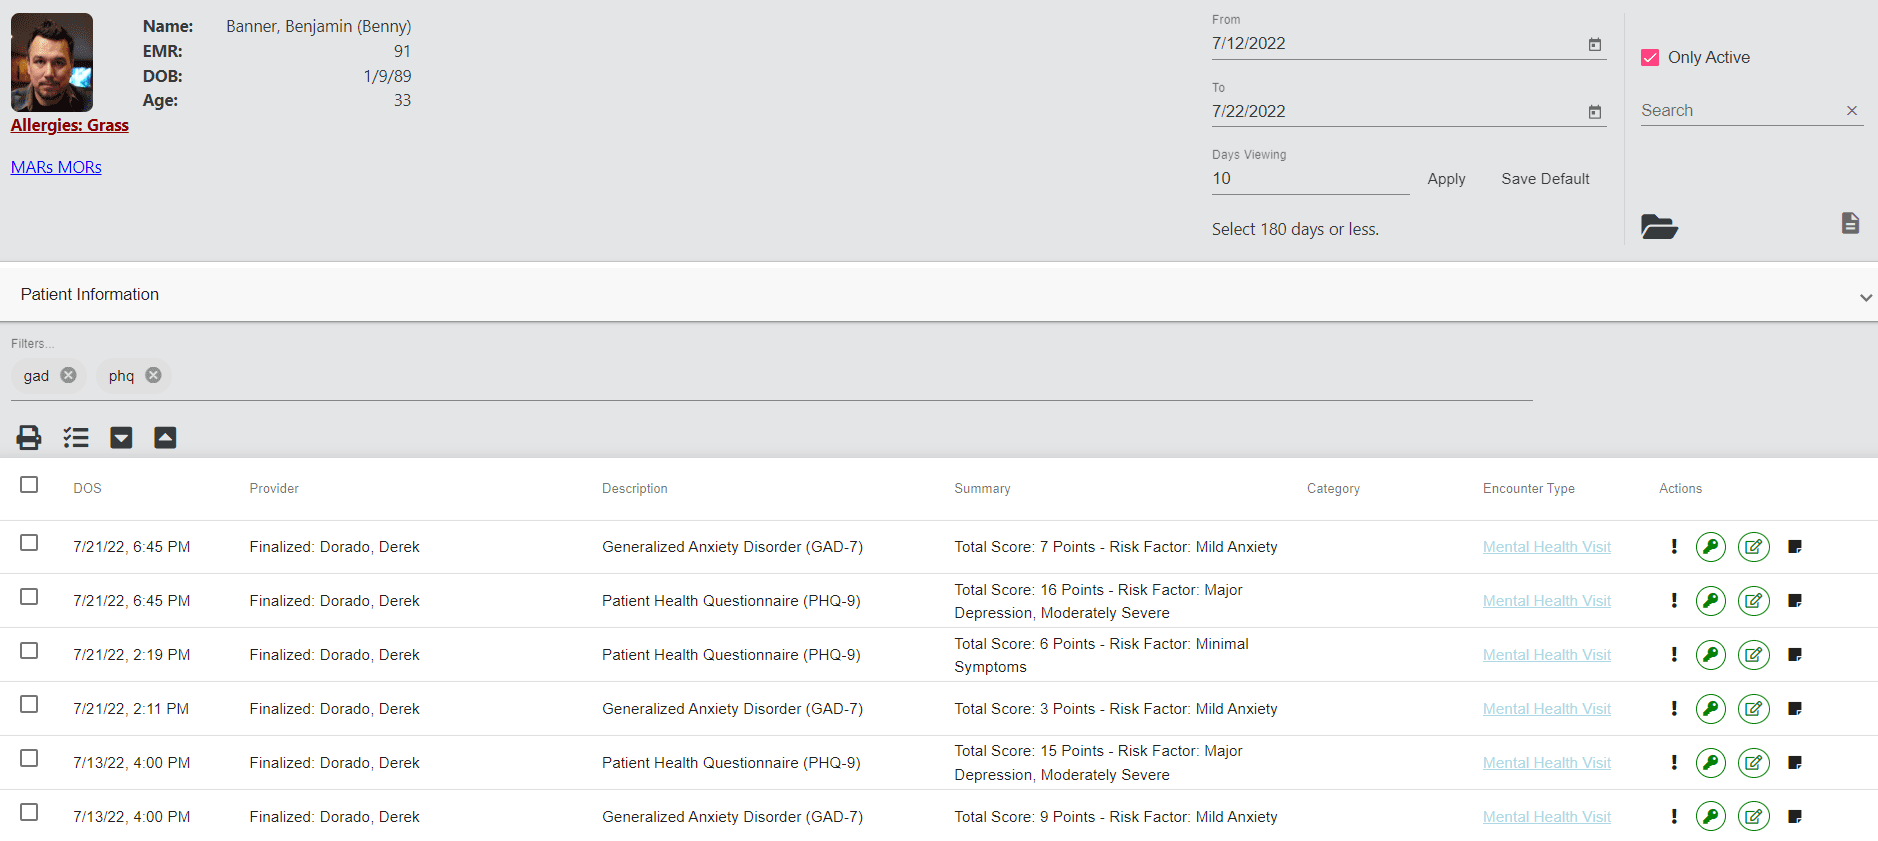Click into the Search field
The image size is (1878, 841).
(1738, 111)
